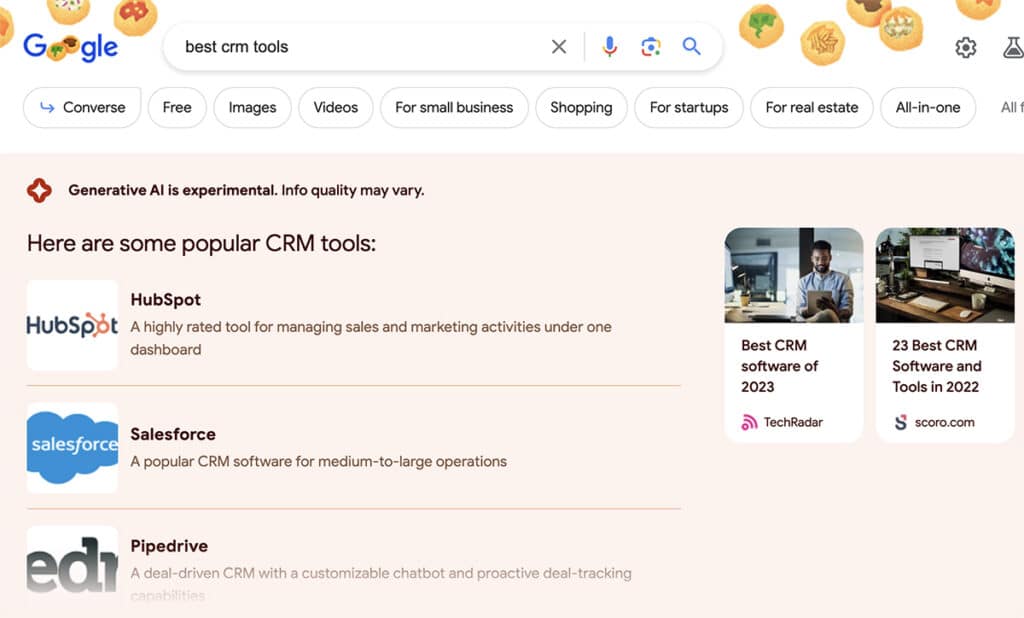Click the TechRadar card photo
The width and height of the screenshot is (1024, 618).
(x=794, y=275)
